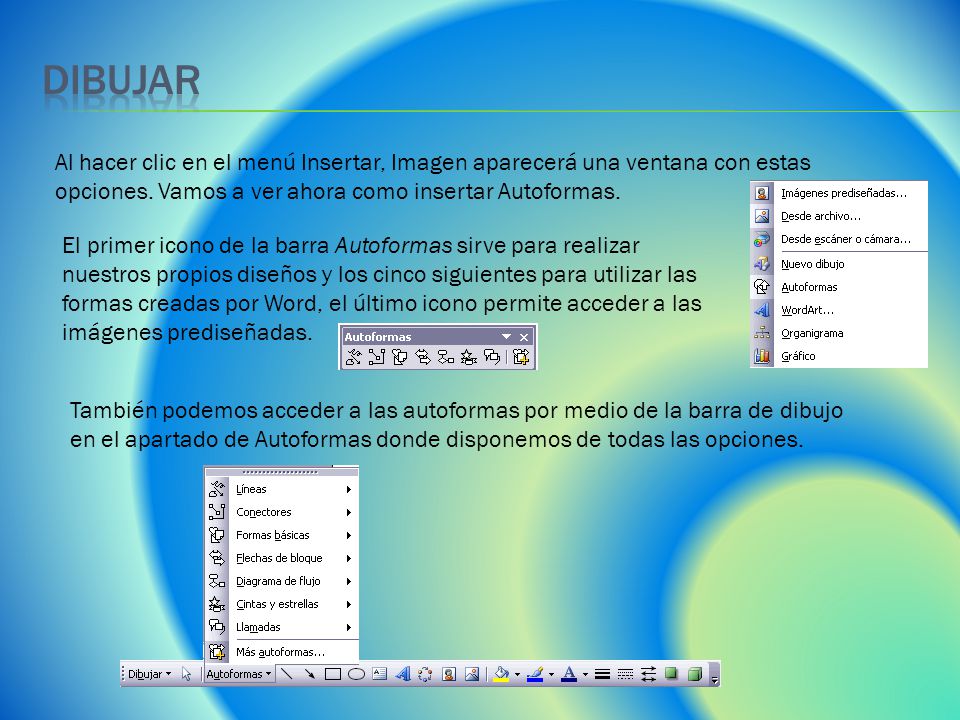The height and width of the screenshot is (720, 960).
Task: Choose Imágenes prediseñadas in the Imagen menu
Action: 839,193
